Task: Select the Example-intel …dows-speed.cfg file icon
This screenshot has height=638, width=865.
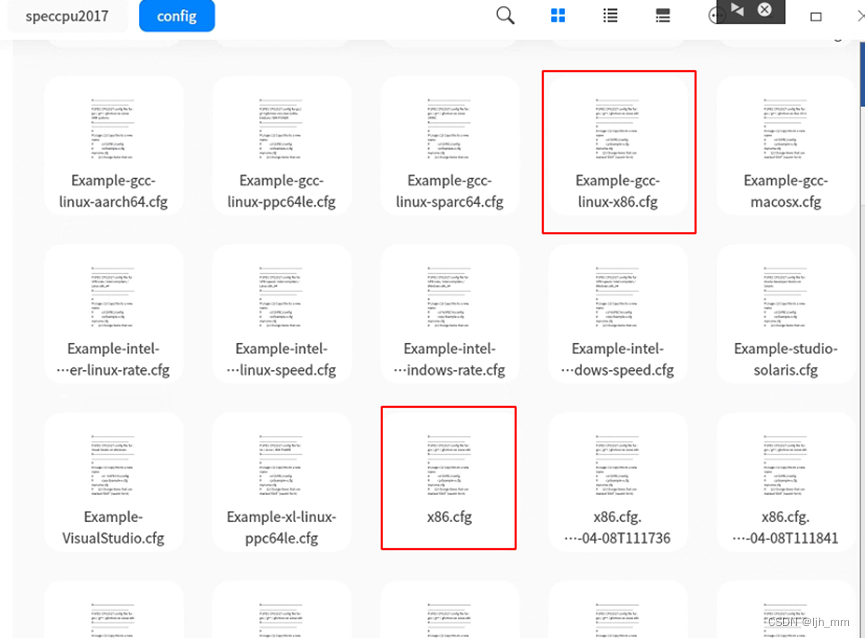Action: click(617, 298)
